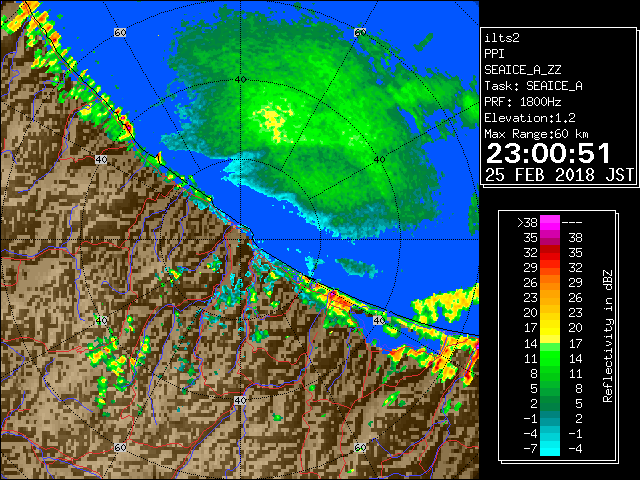This screenshot has height=480, width=640.
Task: Click the yellow echo core in the sea-ice area
Action: [272, 119]
